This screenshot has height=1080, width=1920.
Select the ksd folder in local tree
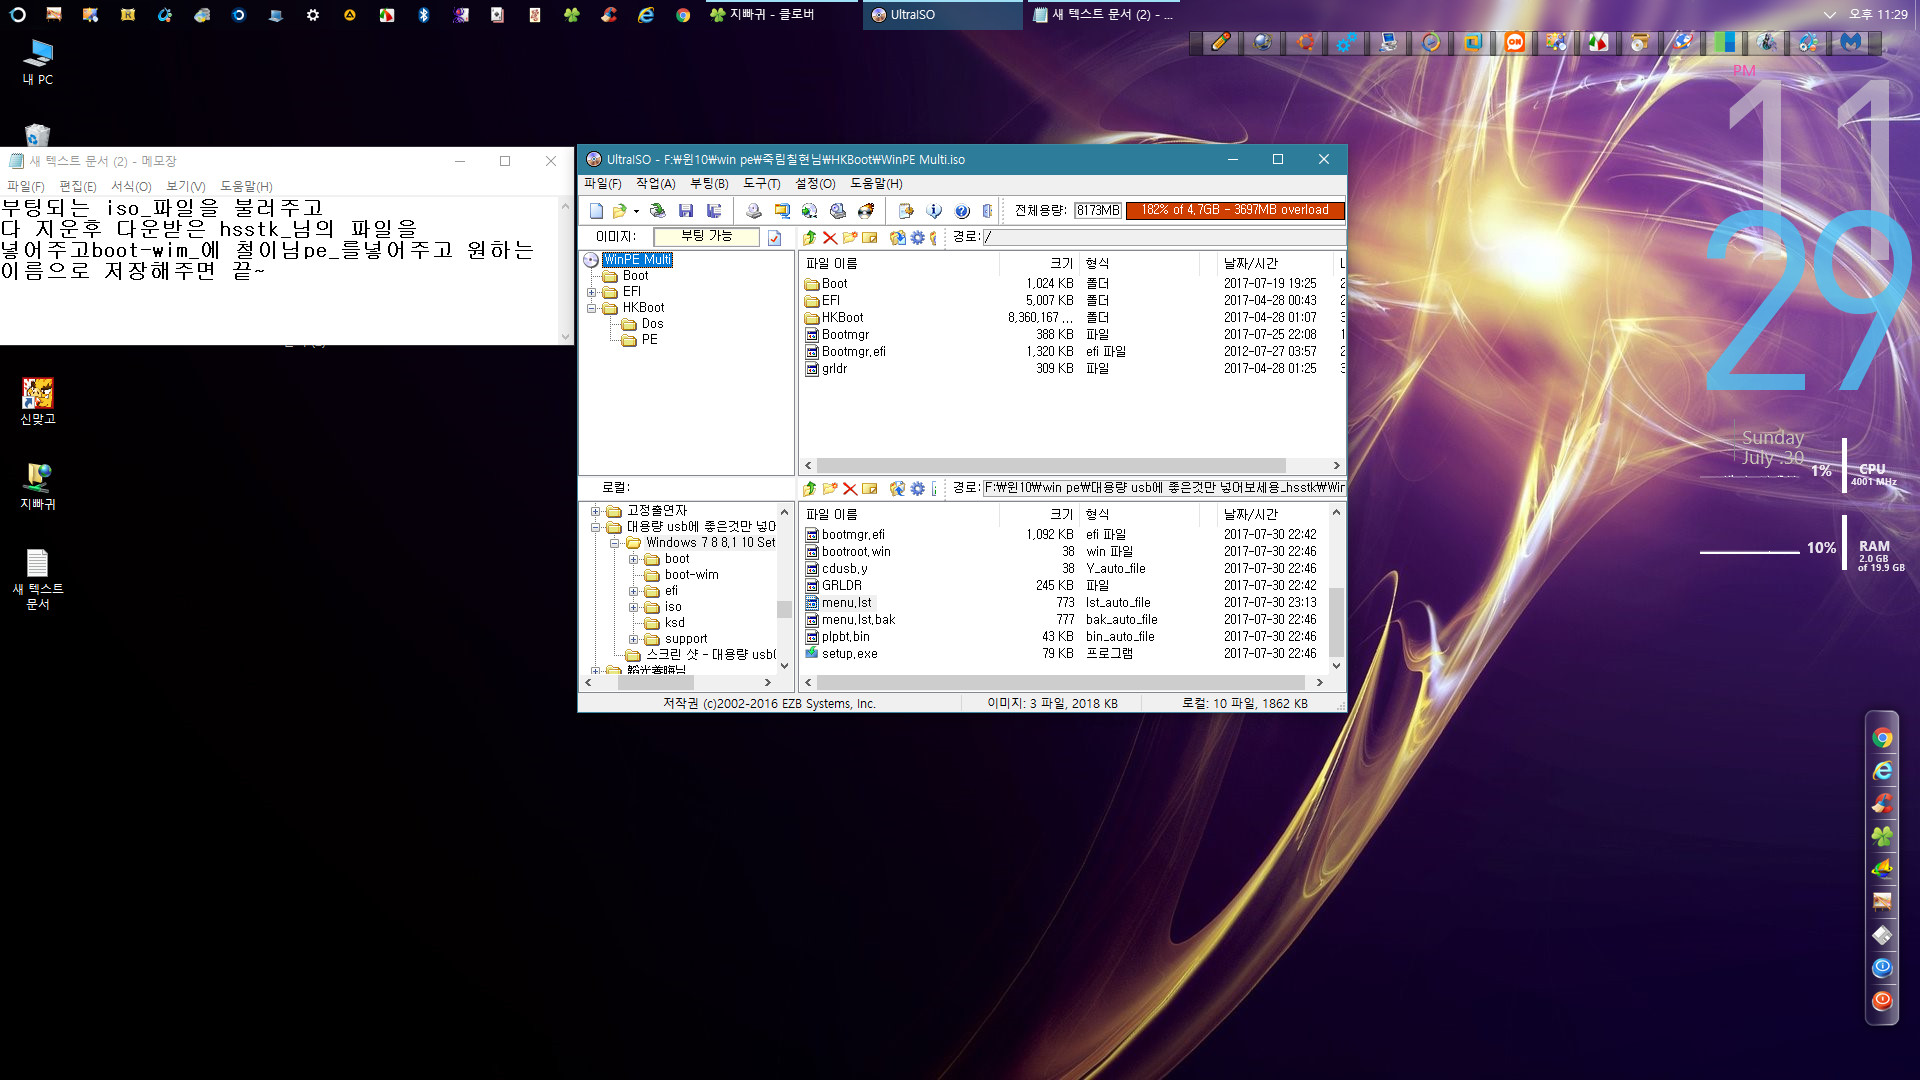click(x=674, y=623)
